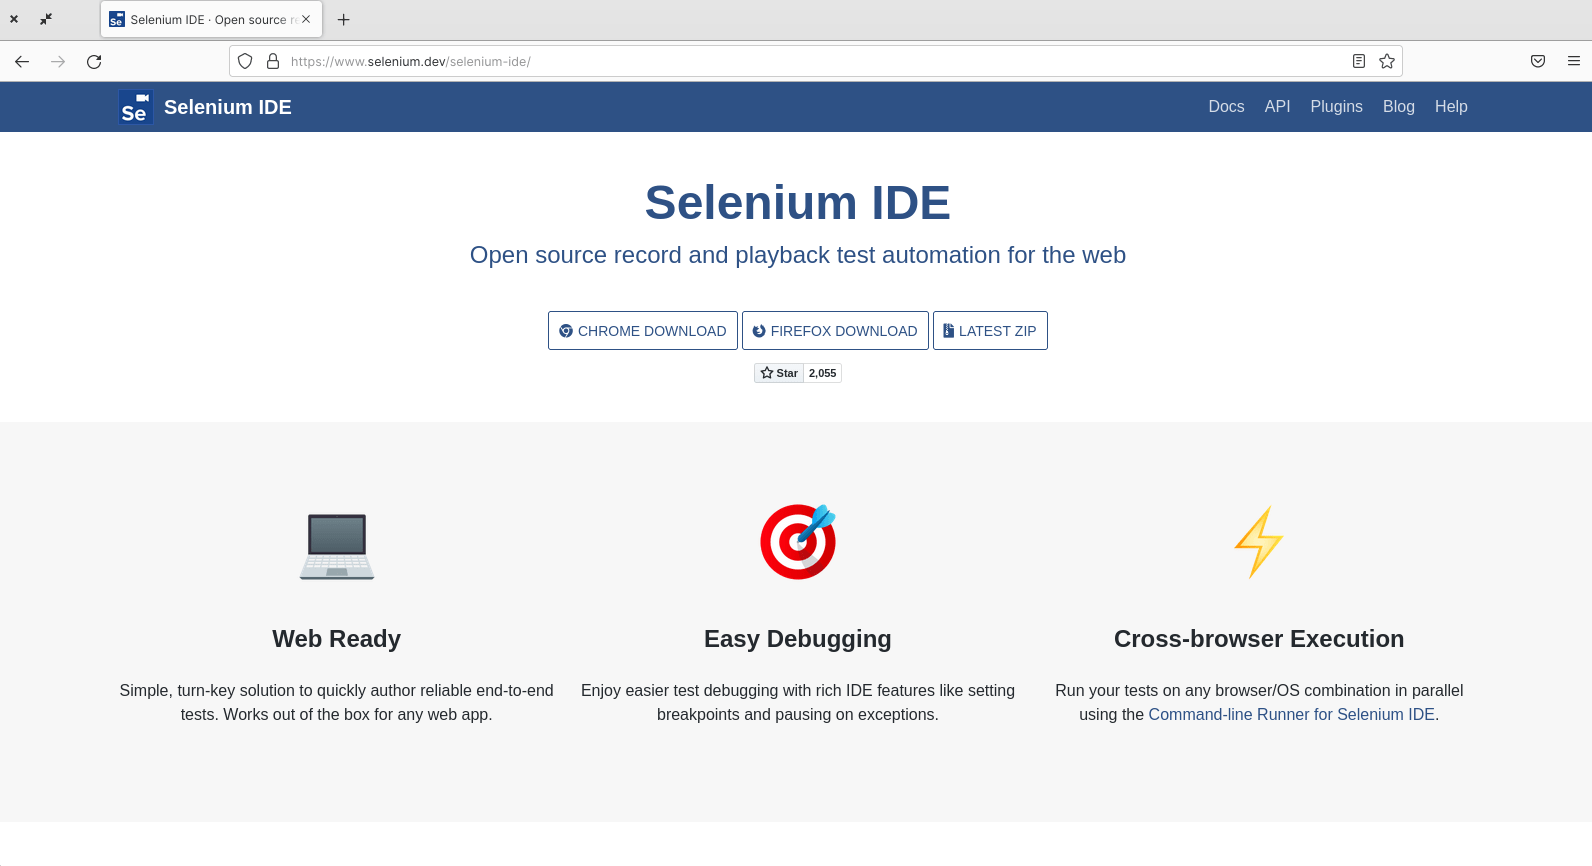Close the Selenium IDE tab

point(306,19)
